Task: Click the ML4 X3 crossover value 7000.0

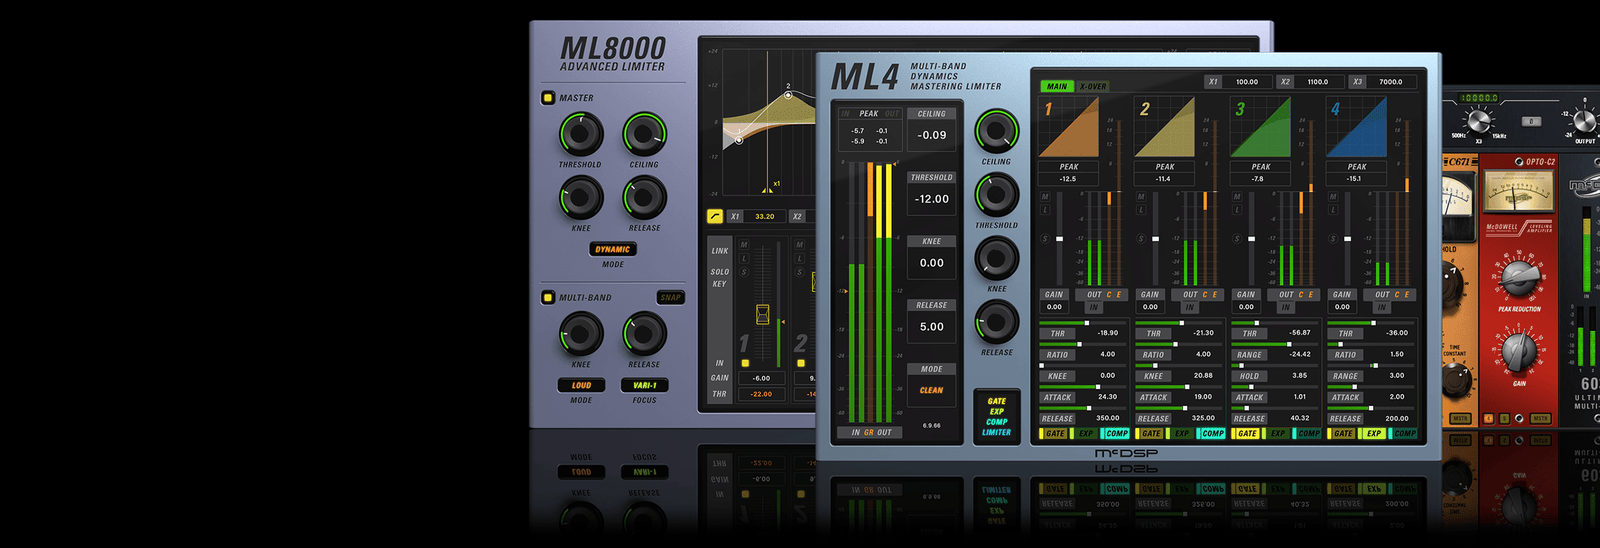Action: [1390, 82]
